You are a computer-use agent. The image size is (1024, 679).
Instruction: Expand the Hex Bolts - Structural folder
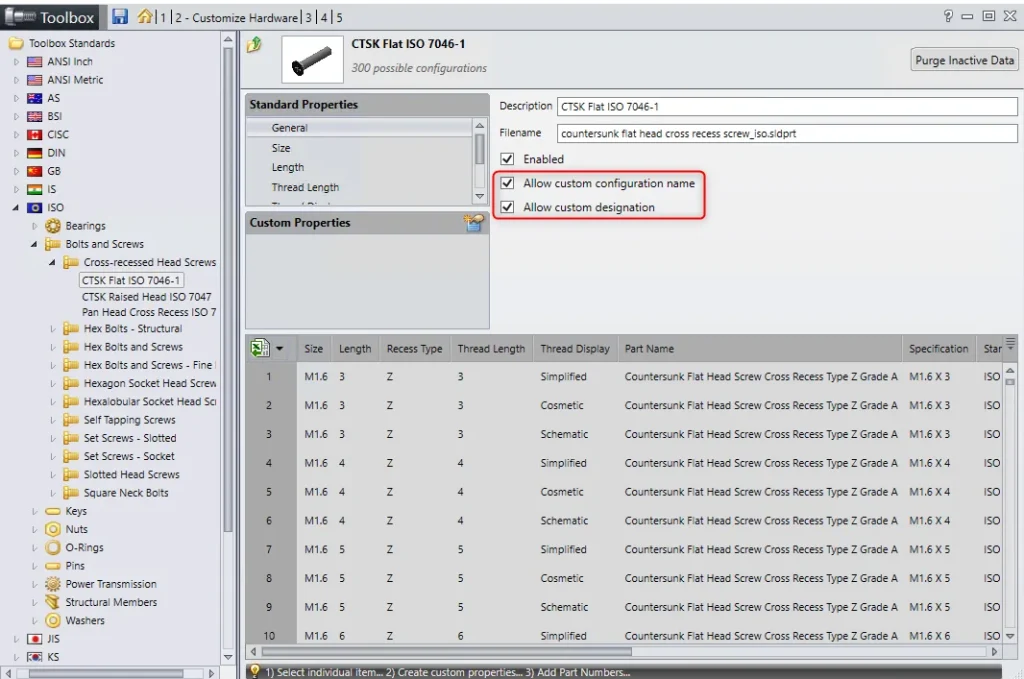53,329
